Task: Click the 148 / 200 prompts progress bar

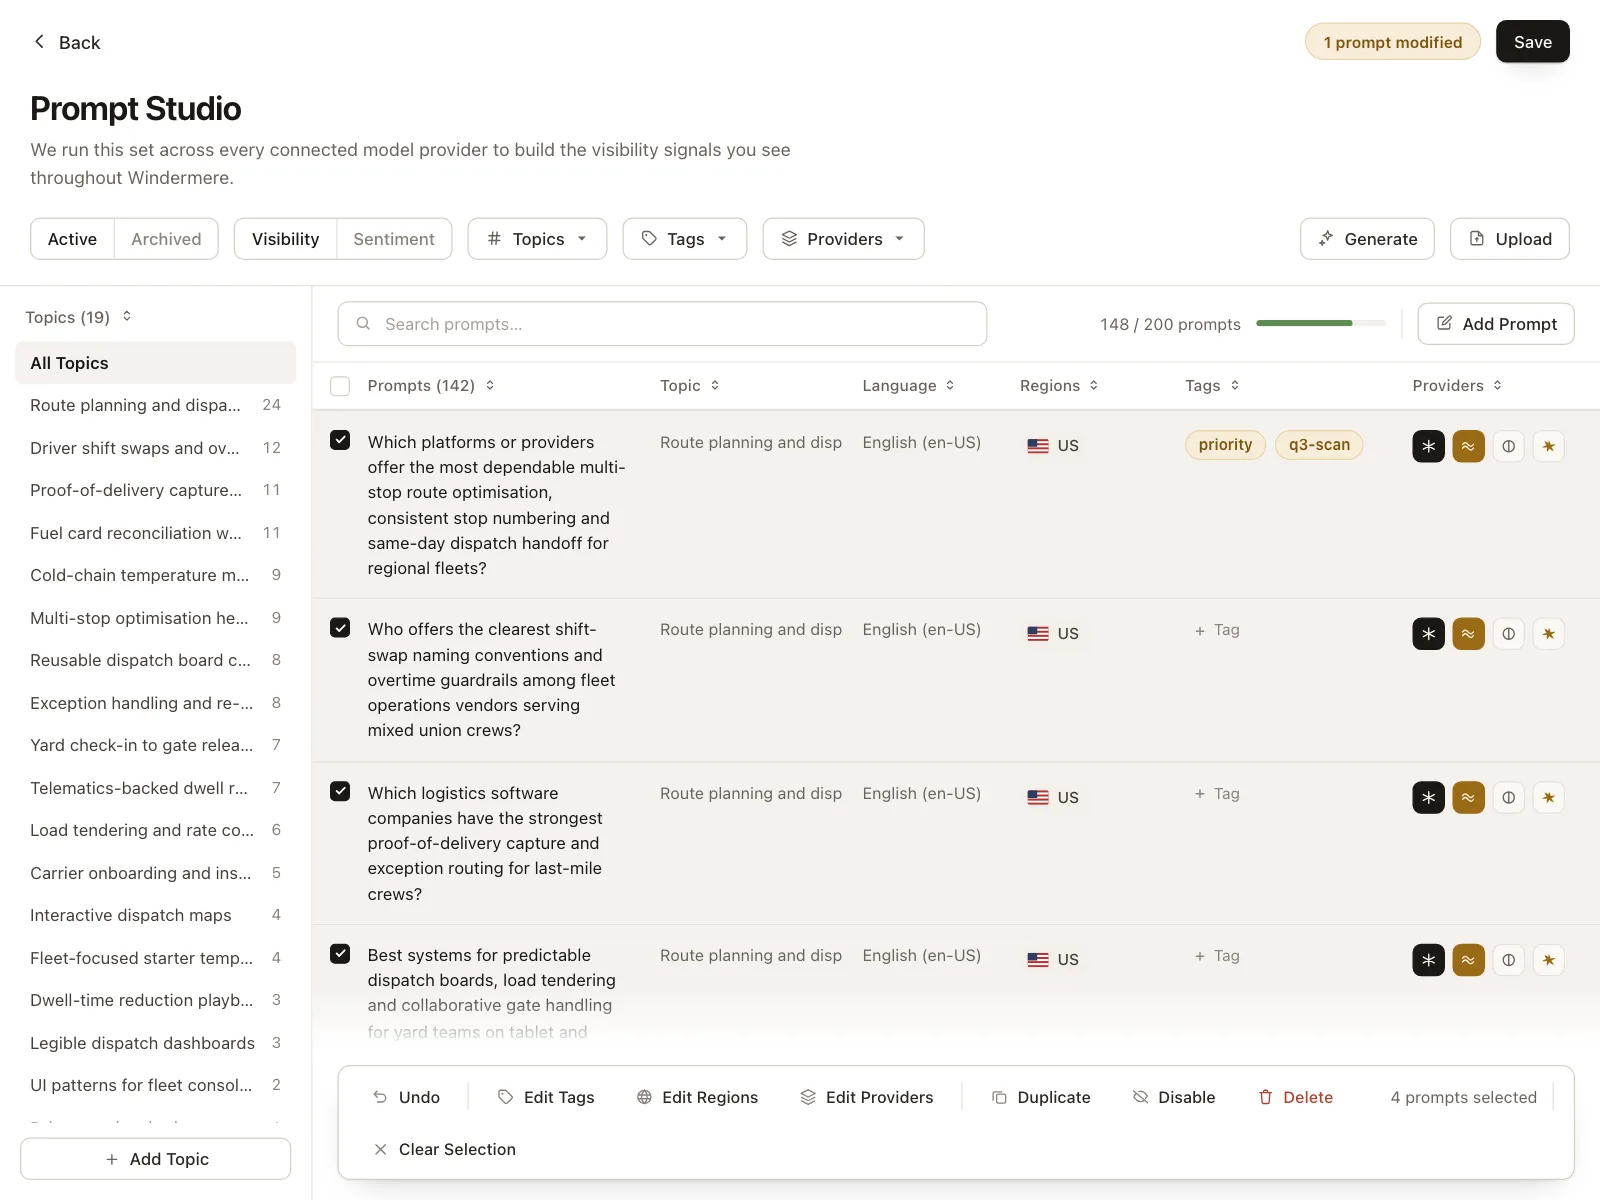Action: (1321, 323)
